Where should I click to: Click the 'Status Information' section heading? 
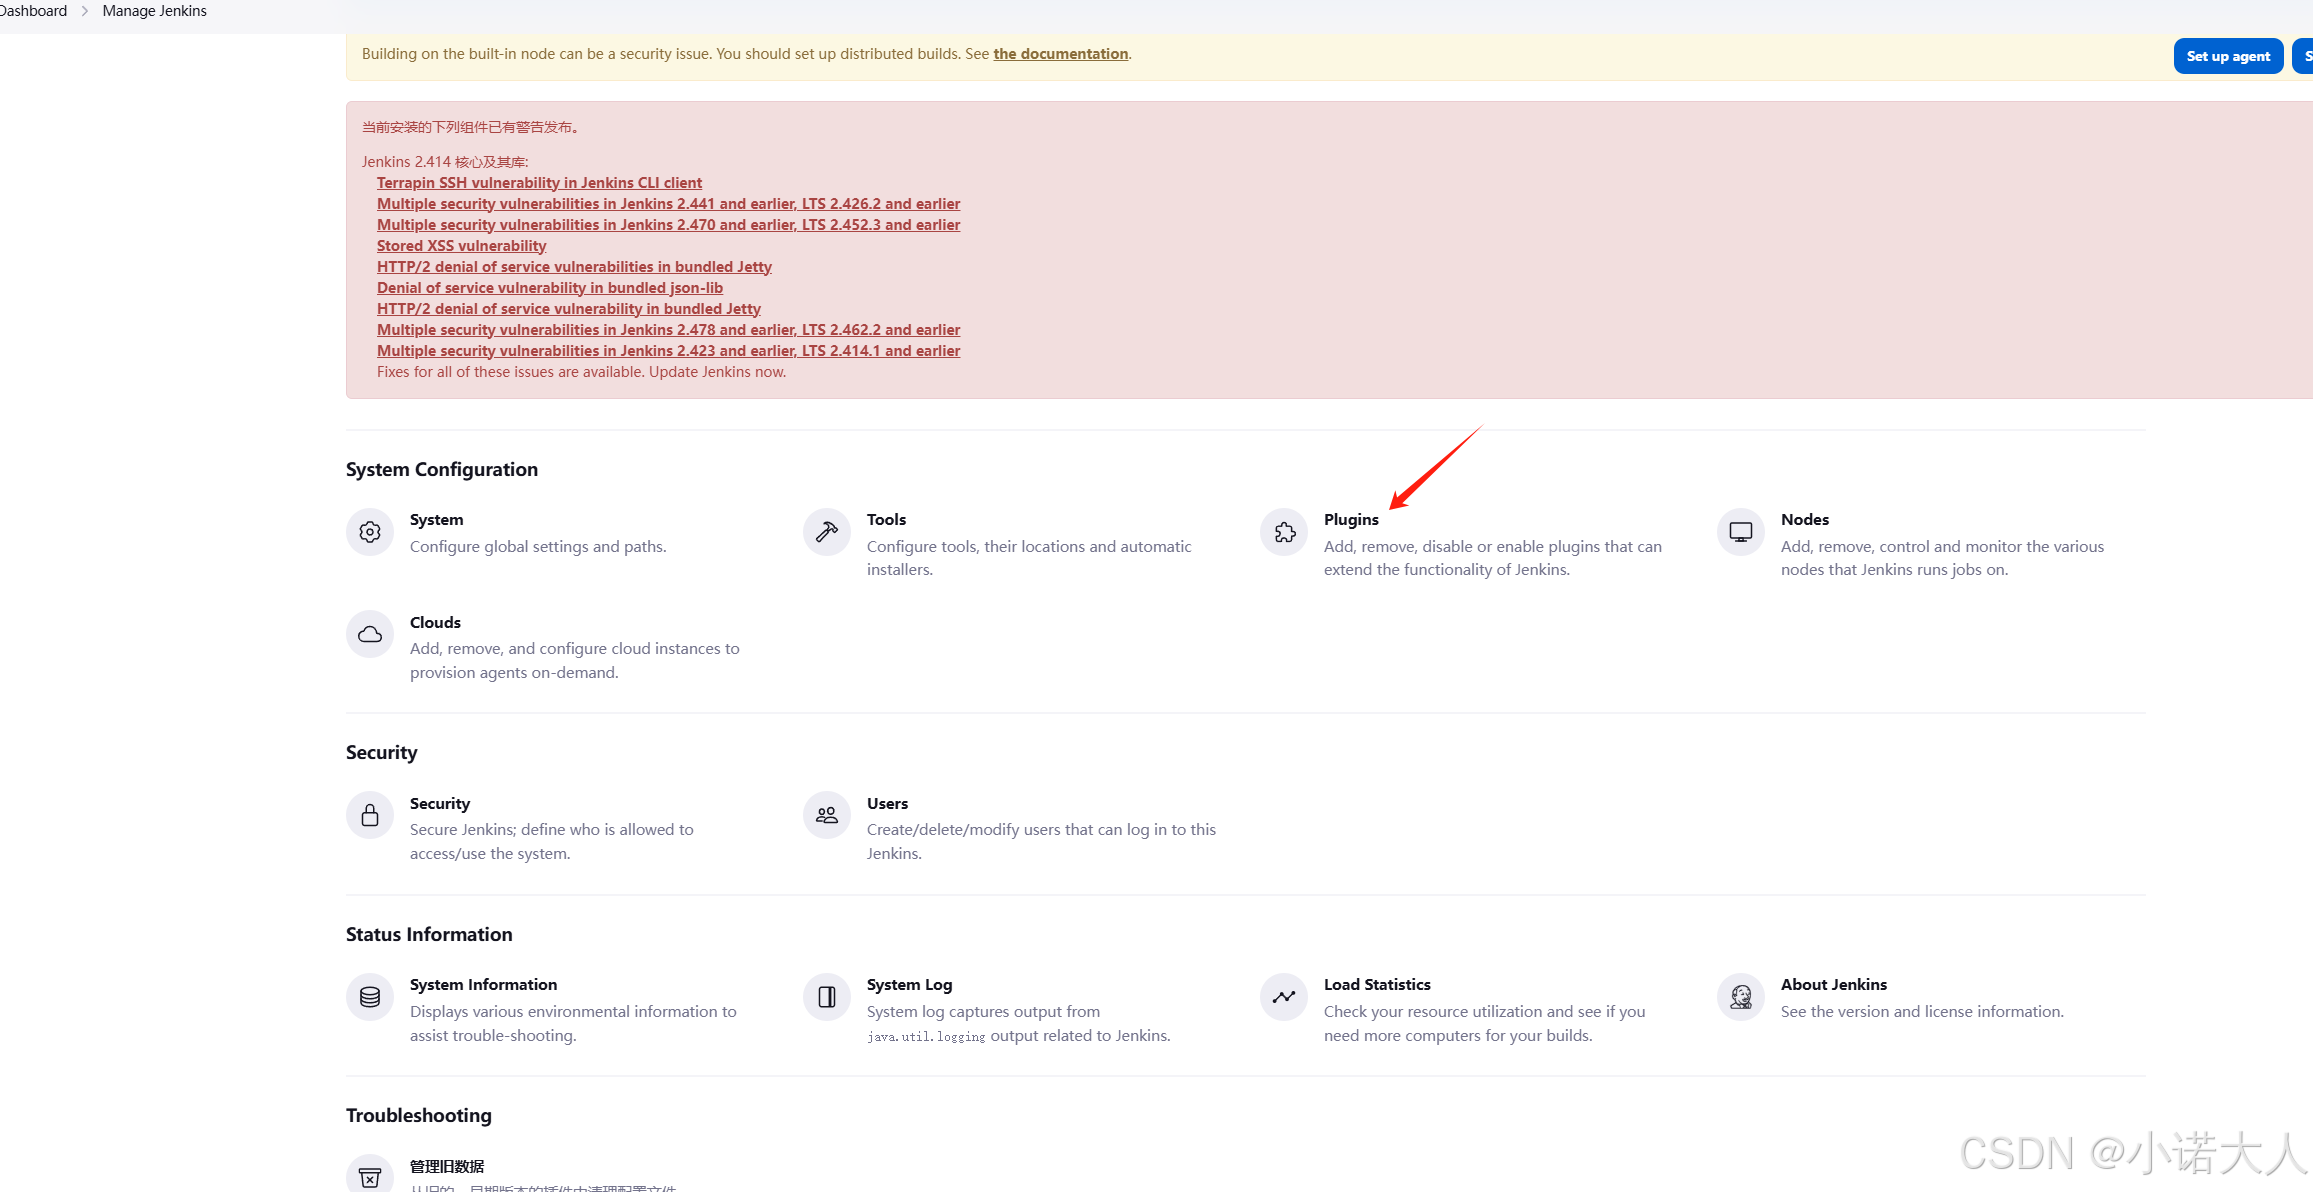click(429, 935)
